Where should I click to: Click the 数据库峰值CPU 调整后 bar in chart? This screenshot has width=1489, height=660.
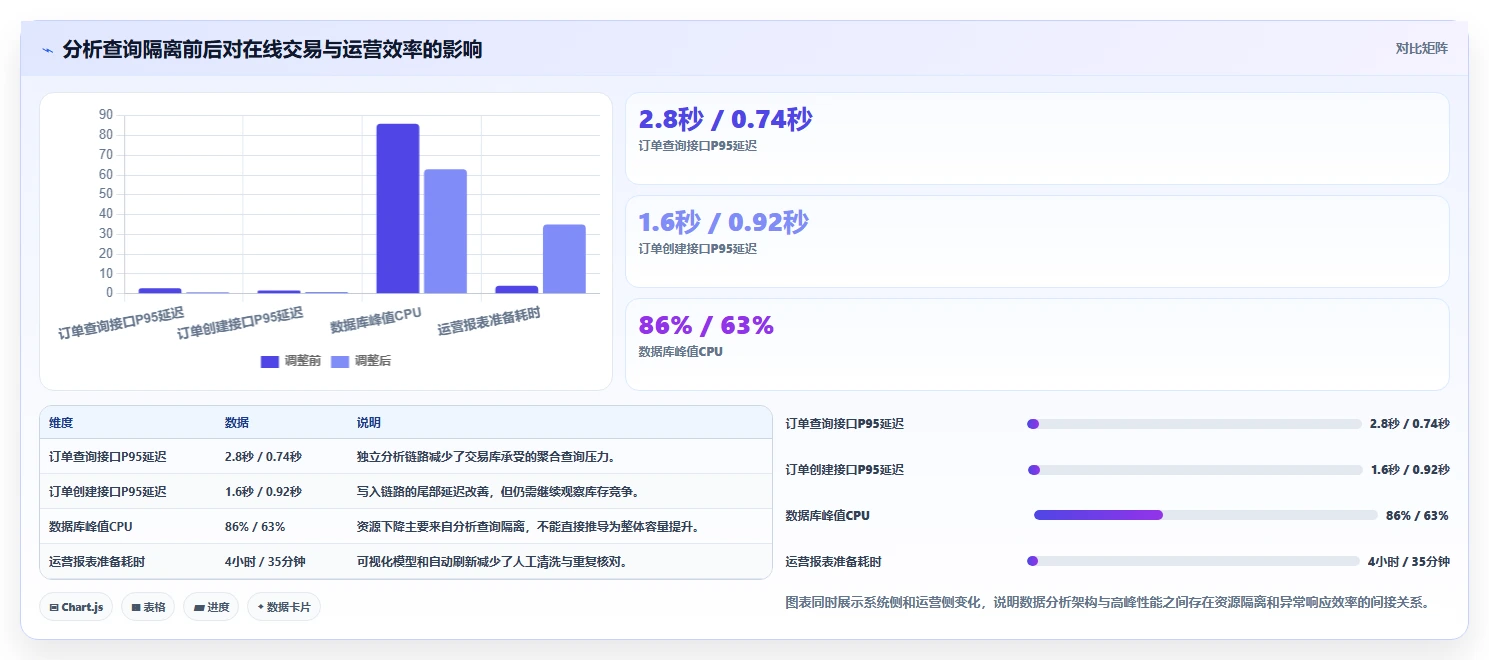coord(445,231)
